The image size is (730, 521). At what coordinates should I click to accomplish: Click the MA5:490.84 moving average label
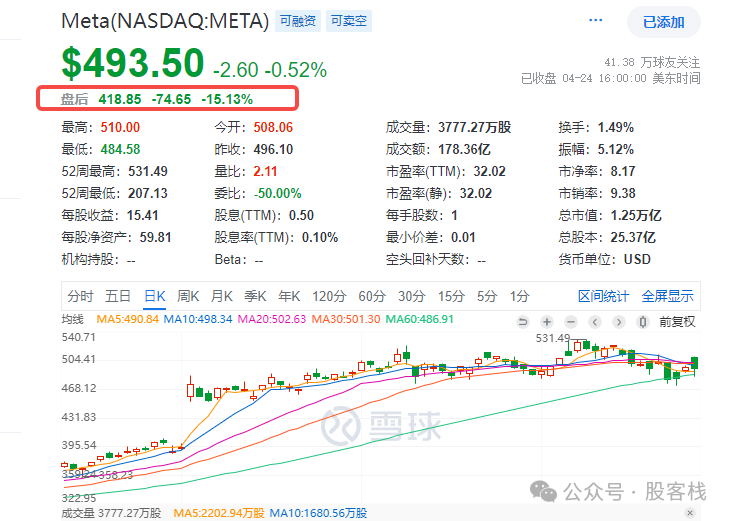pos(128,319)
